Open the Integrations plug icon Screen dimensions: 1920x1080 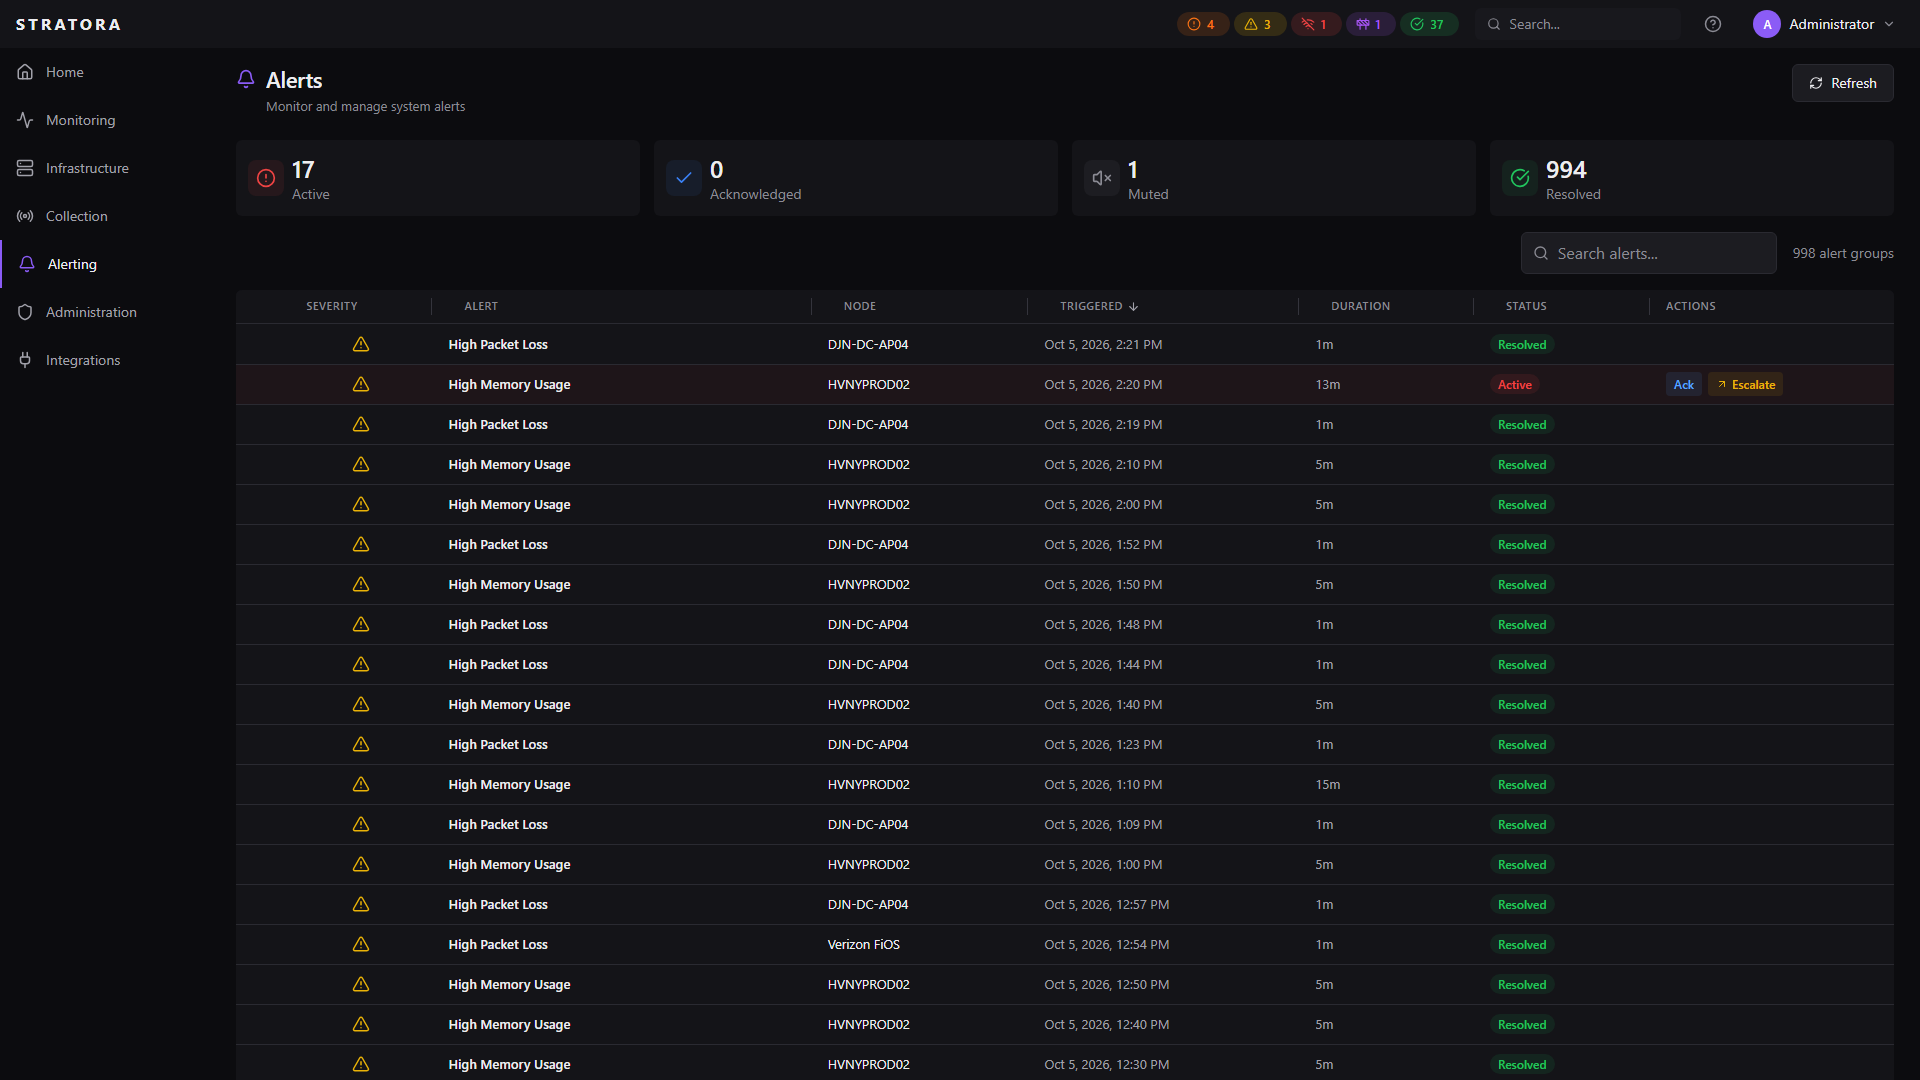click(x=25, y=360)
